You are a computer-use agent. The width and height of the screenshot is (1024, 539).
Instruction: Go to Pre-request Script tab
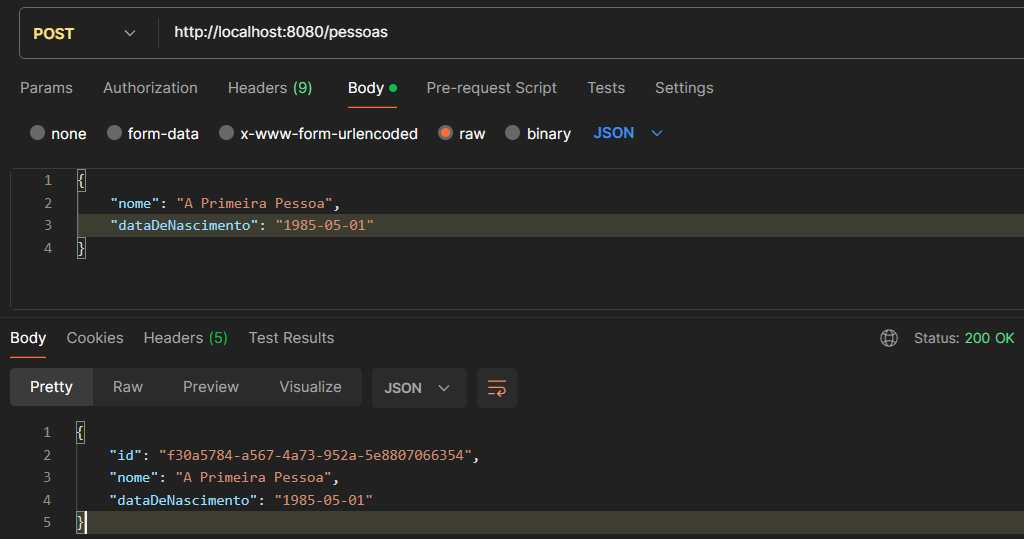point(491,88)
